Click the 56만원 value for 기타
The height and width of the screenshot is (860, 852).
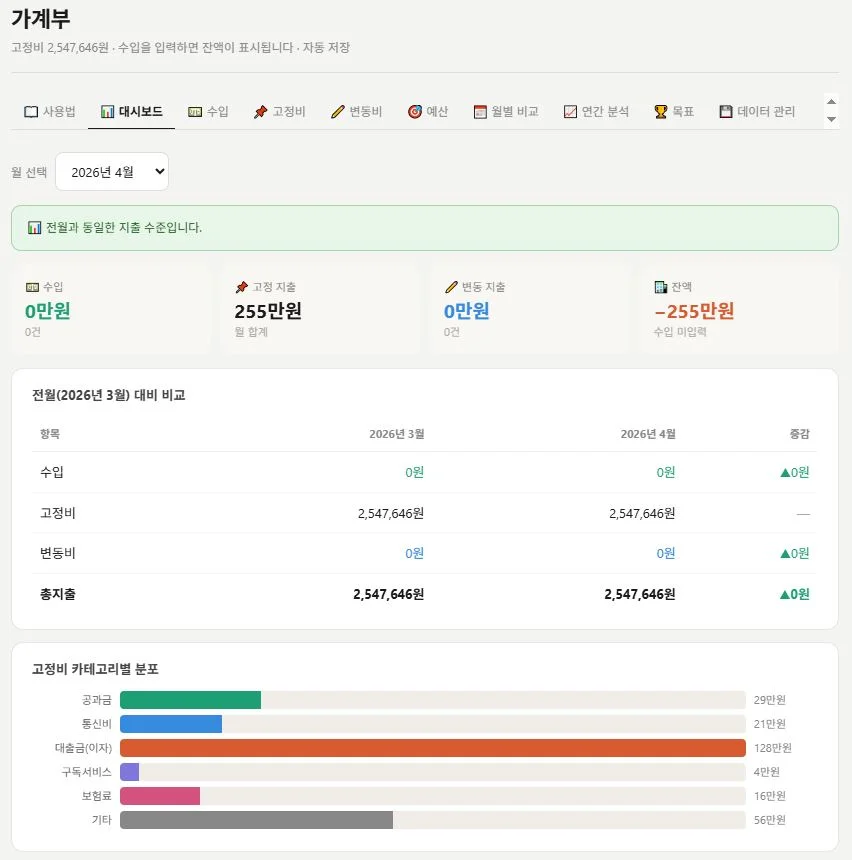click(770, 820)
